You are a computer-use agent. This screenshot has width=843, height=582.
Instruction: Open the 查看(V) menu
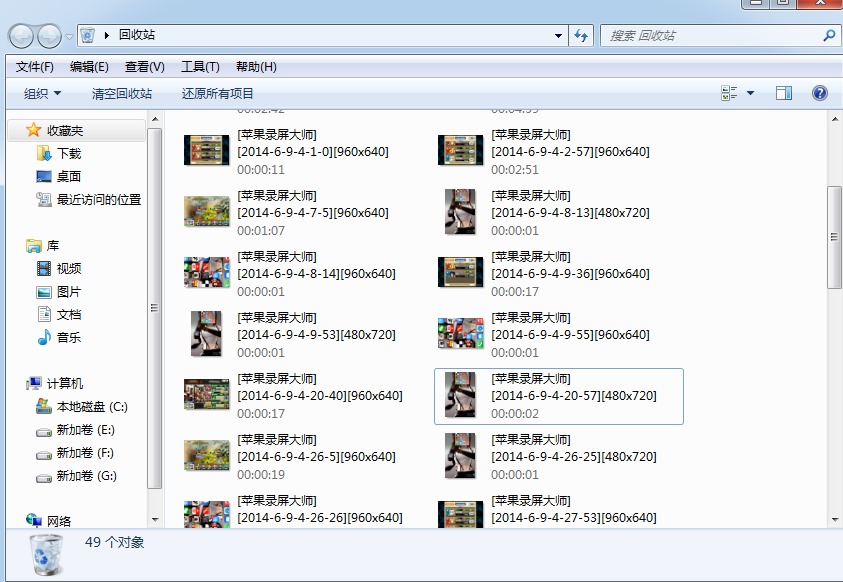(145, 67)
